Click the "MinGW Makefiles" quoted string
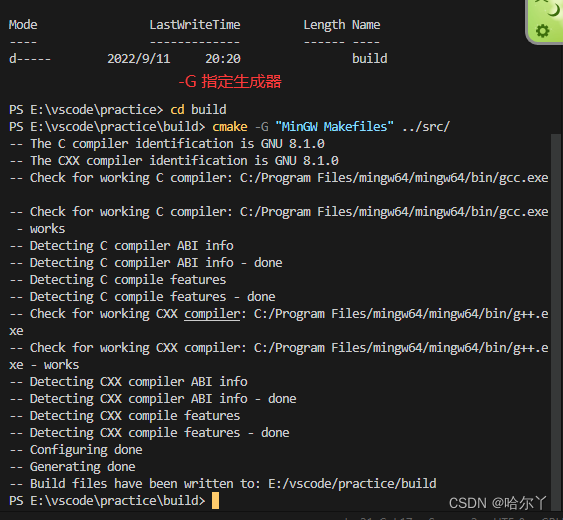Viewport: 563px width, 520px height. point(334,126)
